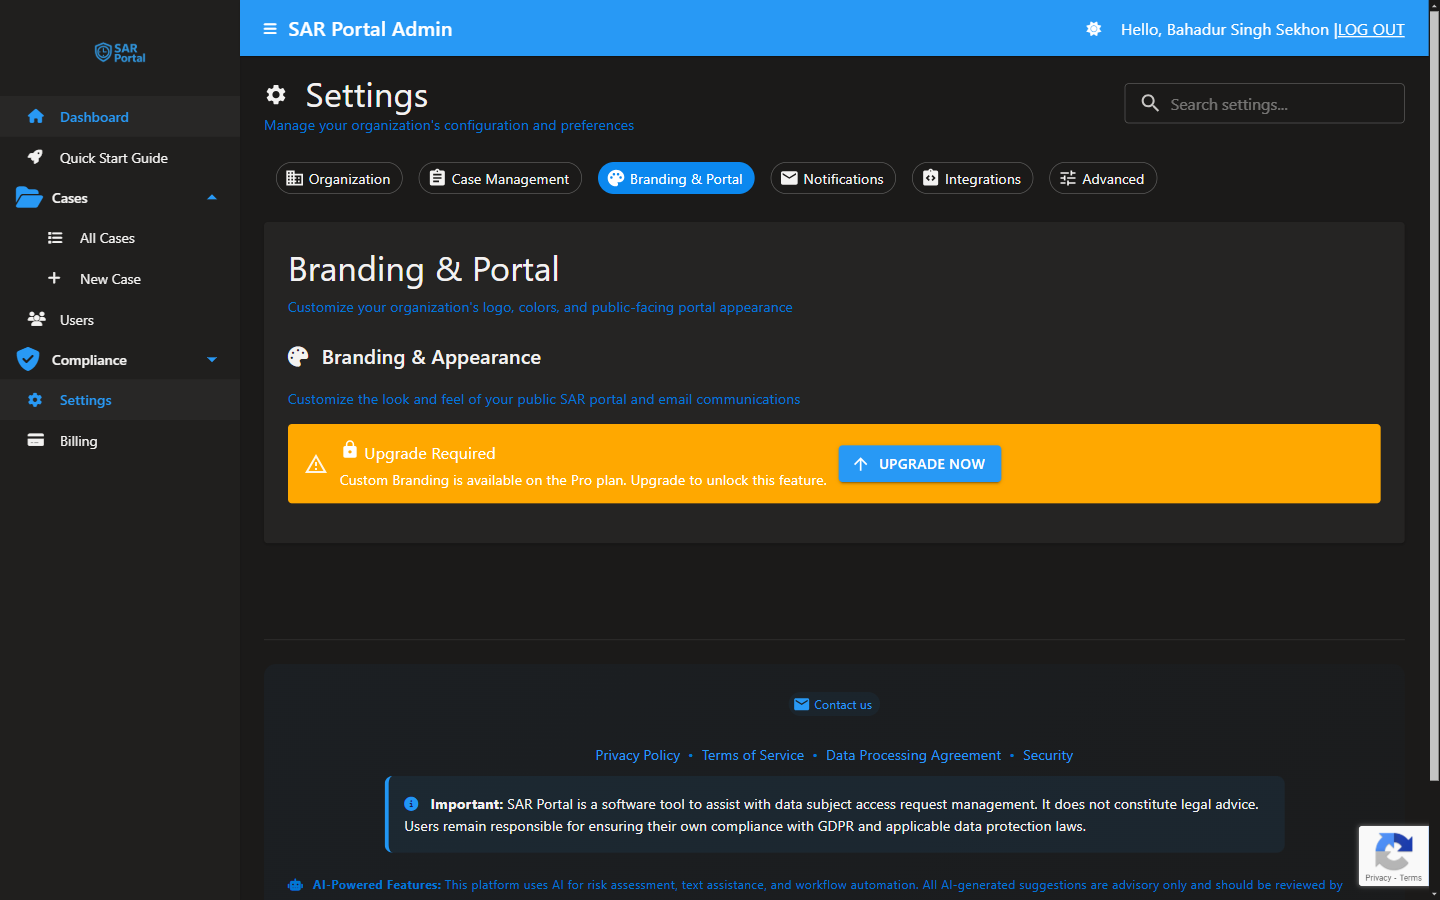
Task: Open the Advanced settings tab
Action: [x=1102, y=178]
